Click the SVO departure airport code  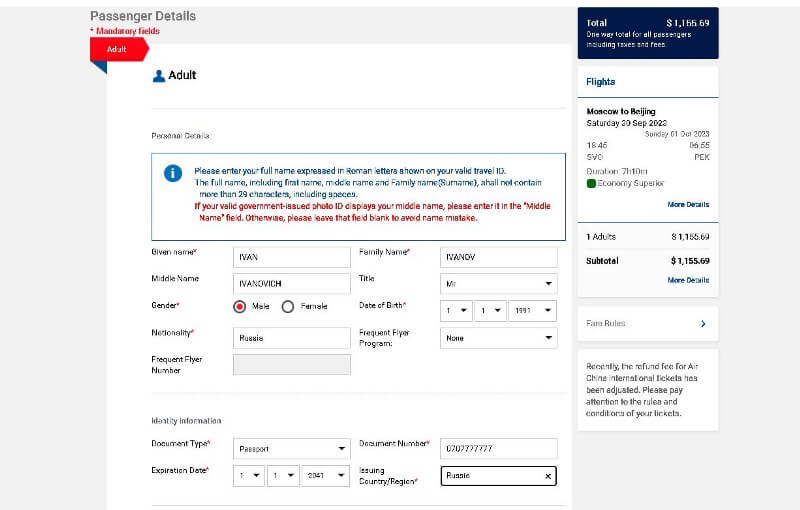(595, 157)
